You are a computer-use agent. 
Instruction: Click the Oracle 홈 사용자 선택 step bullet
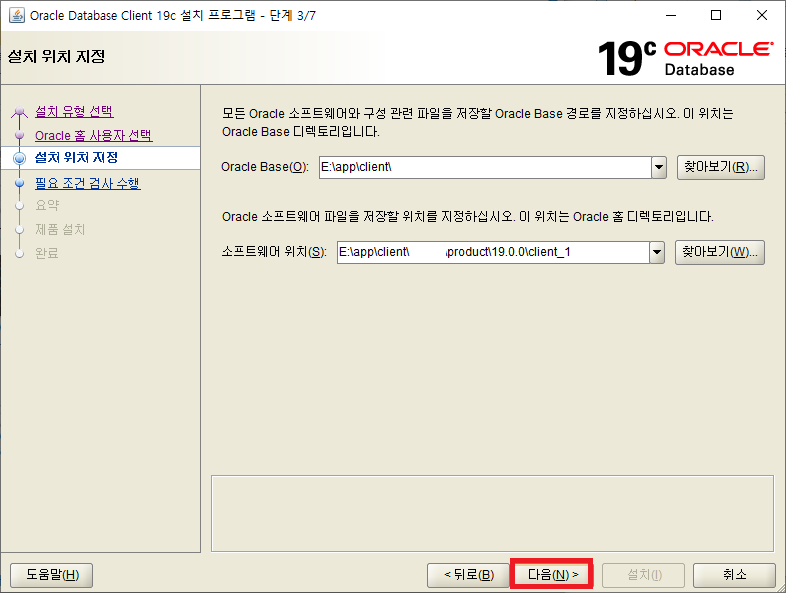(x=20, y=135)
